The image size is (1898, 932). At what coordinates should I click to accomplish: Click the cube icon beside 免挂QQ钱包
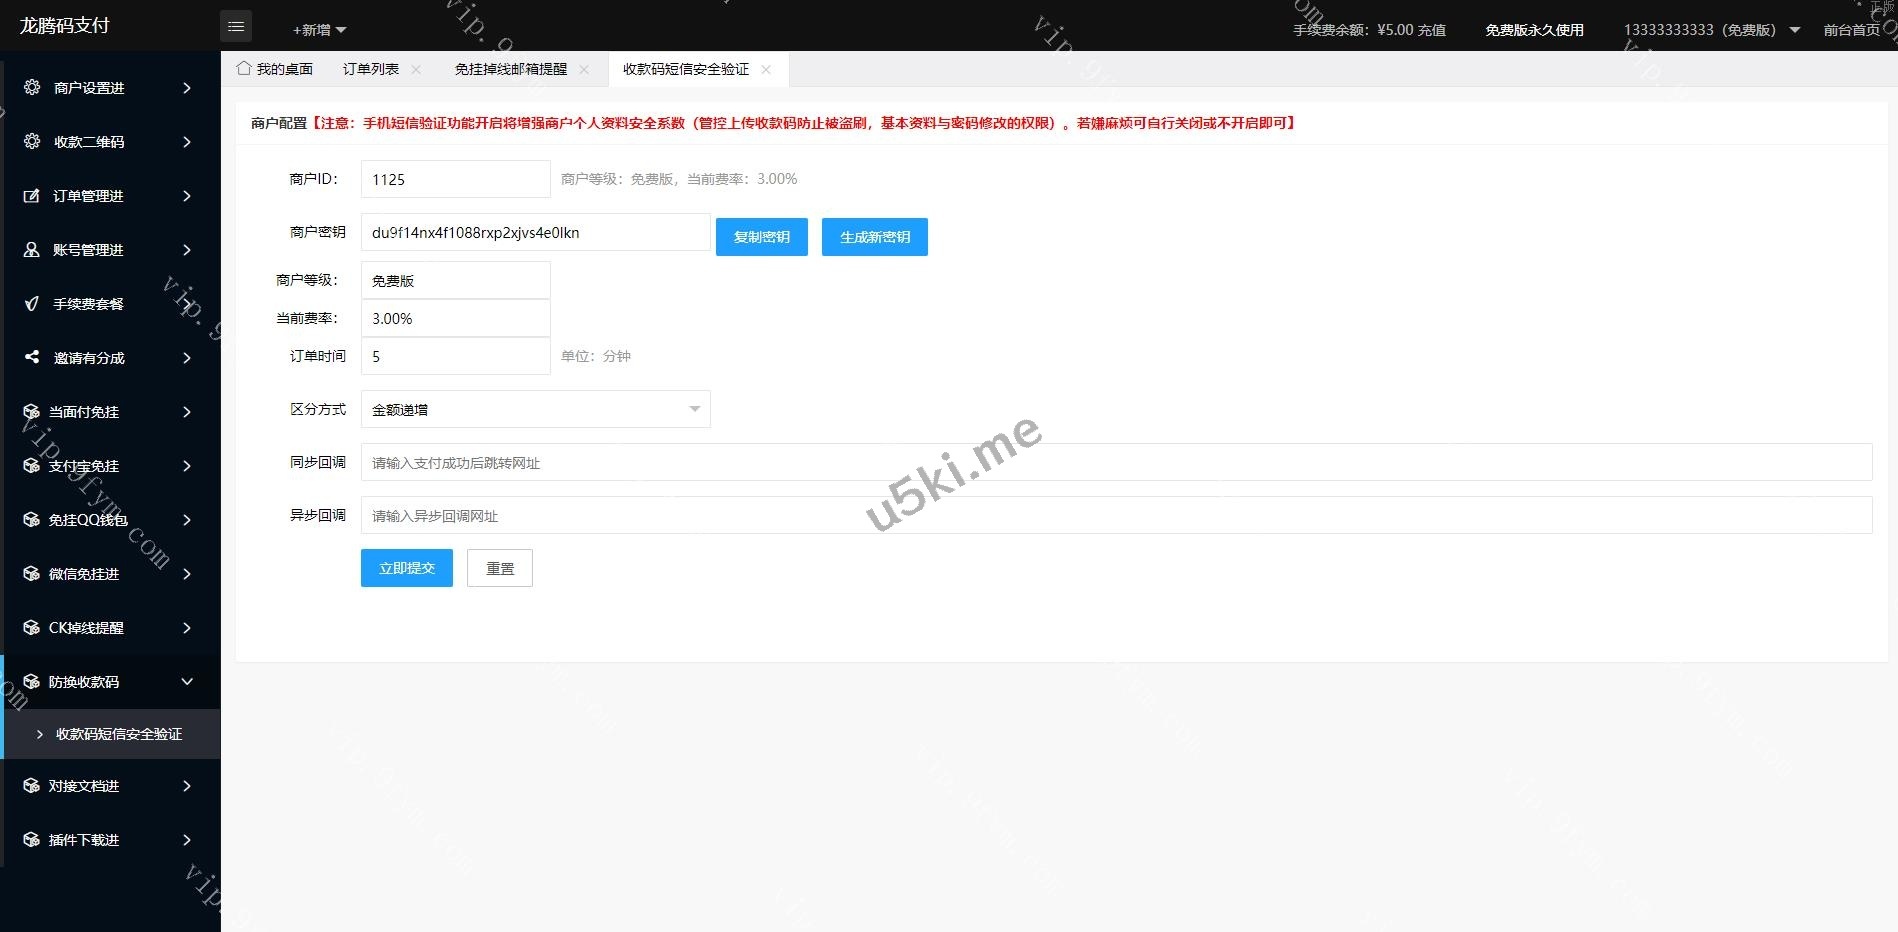click(x=32, y=520)
